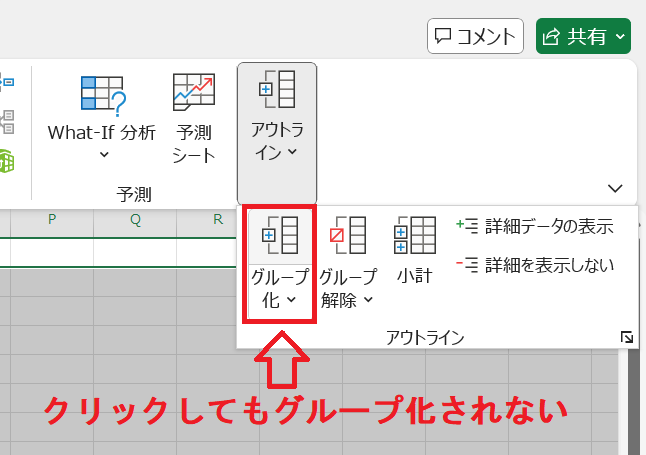646x455 pixels.
Task: Open the グループ解除 dropdown arrow
Action: pyautogui.click(x=368, y=299)
